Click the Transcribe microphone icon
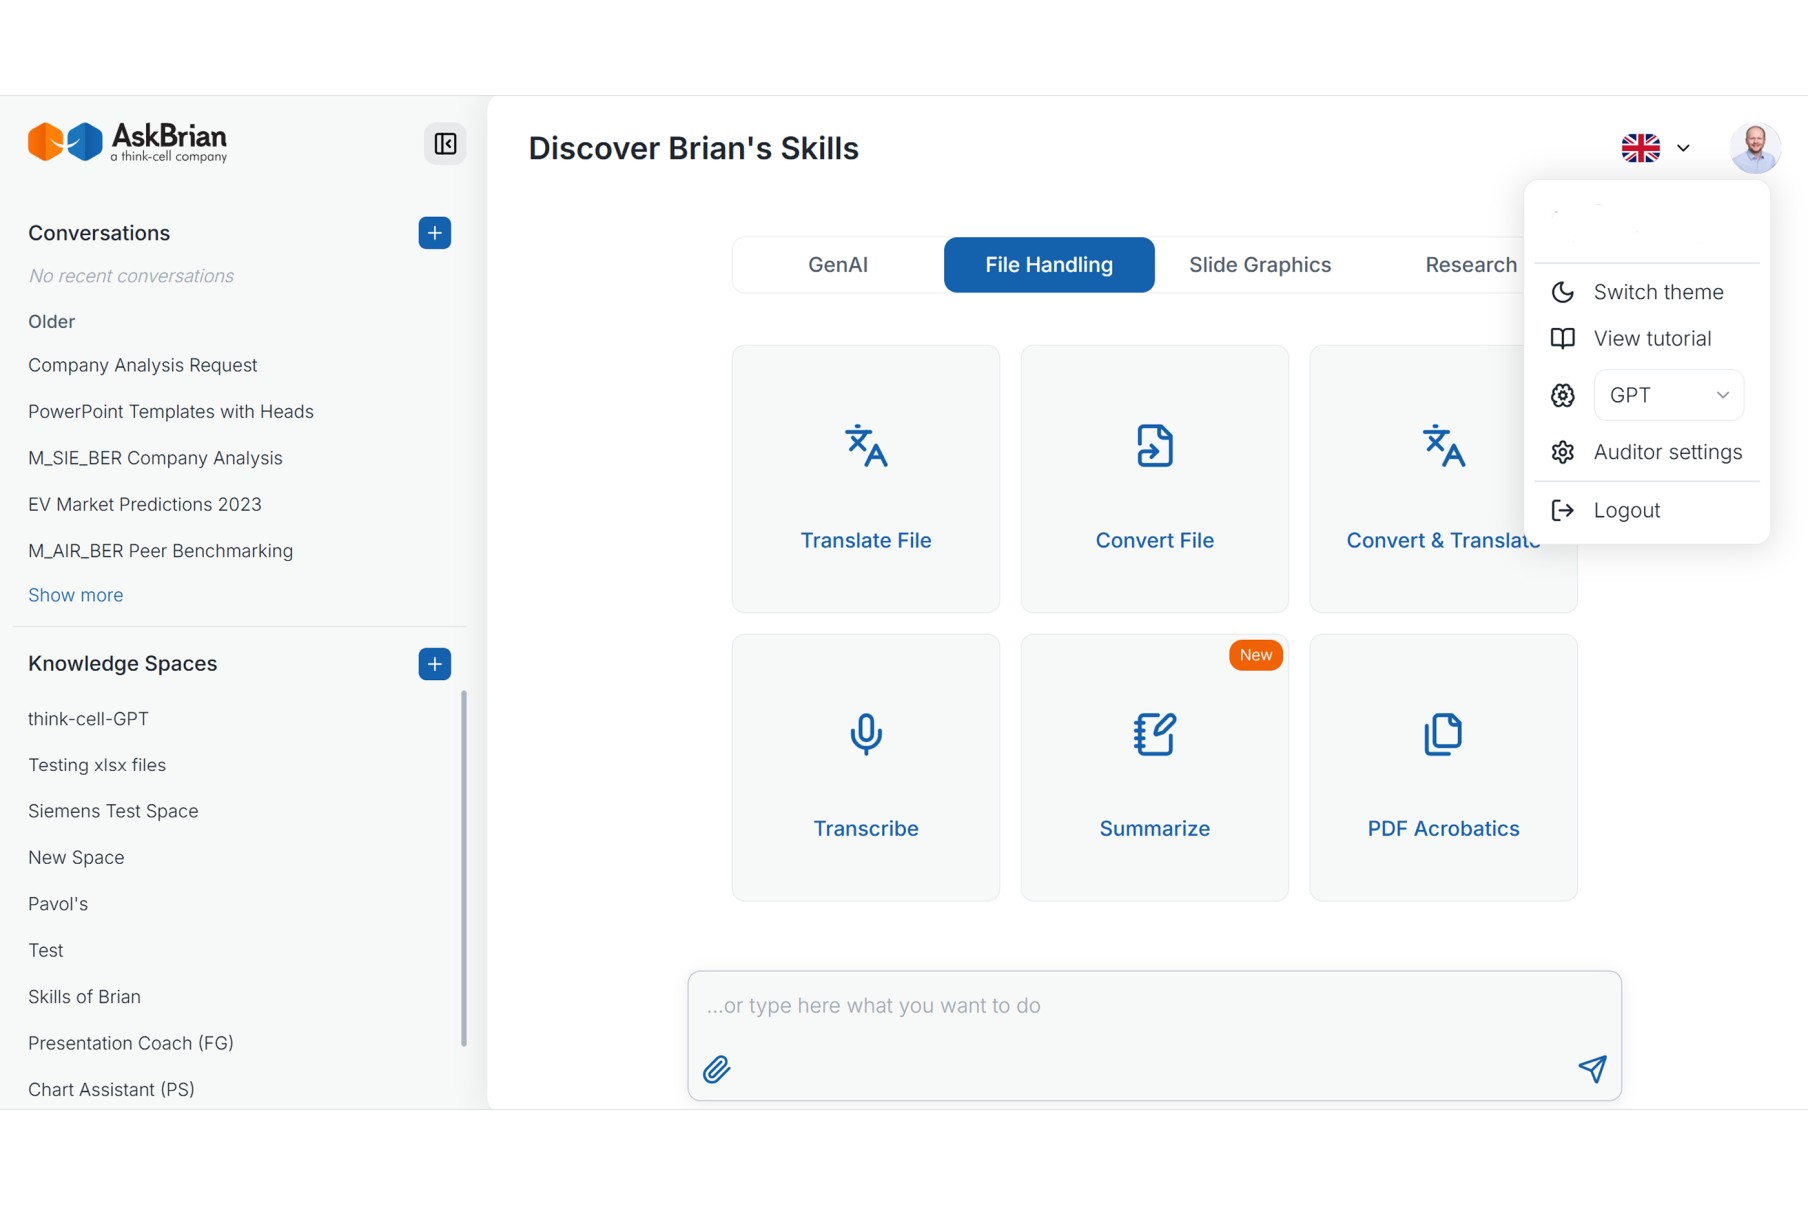 pyautogui.click(x=866, y=734)
